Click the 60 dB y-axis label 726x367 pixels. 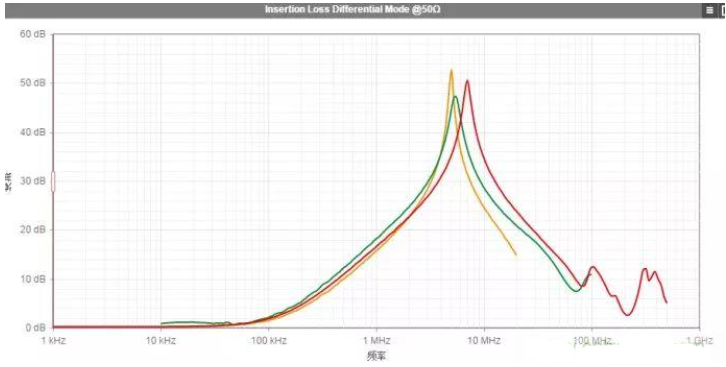click(33, 35)
